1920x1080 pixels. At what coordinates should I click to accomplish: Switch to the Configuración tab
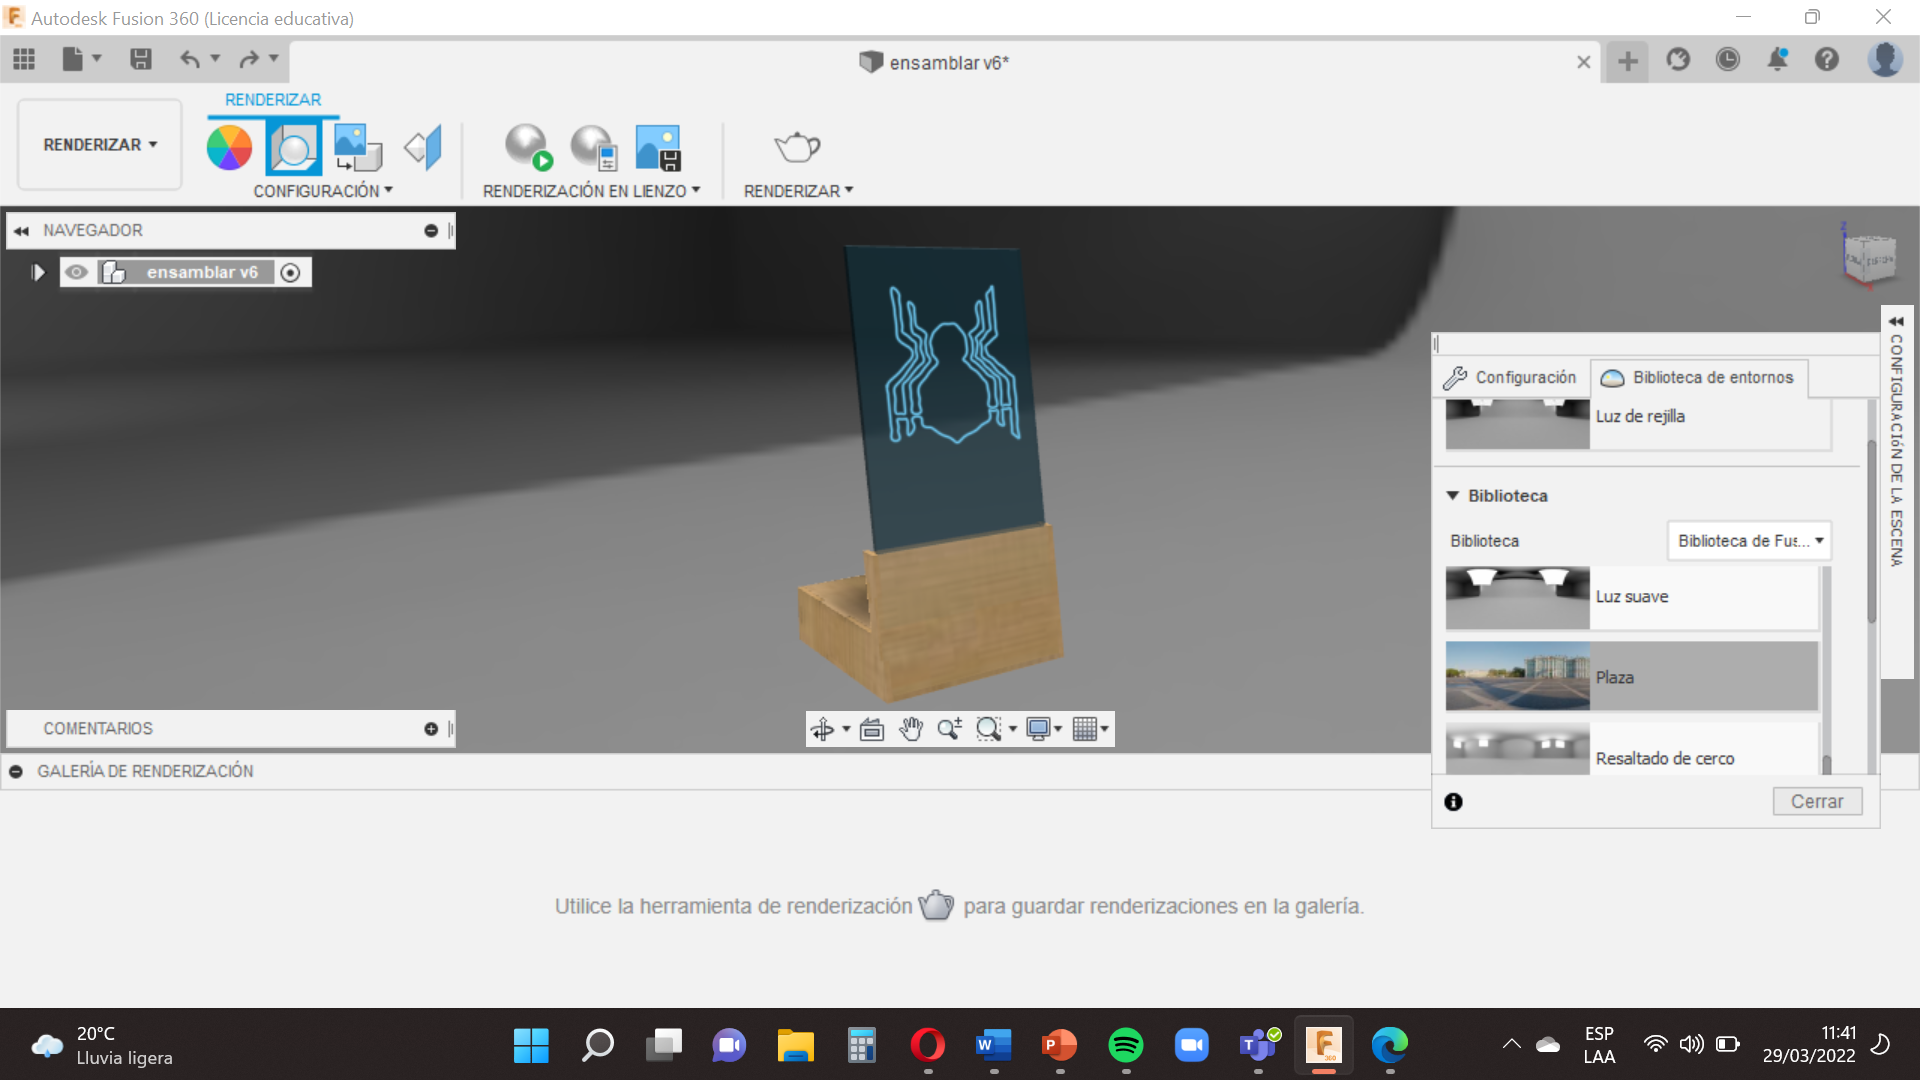pos(1510,378)
